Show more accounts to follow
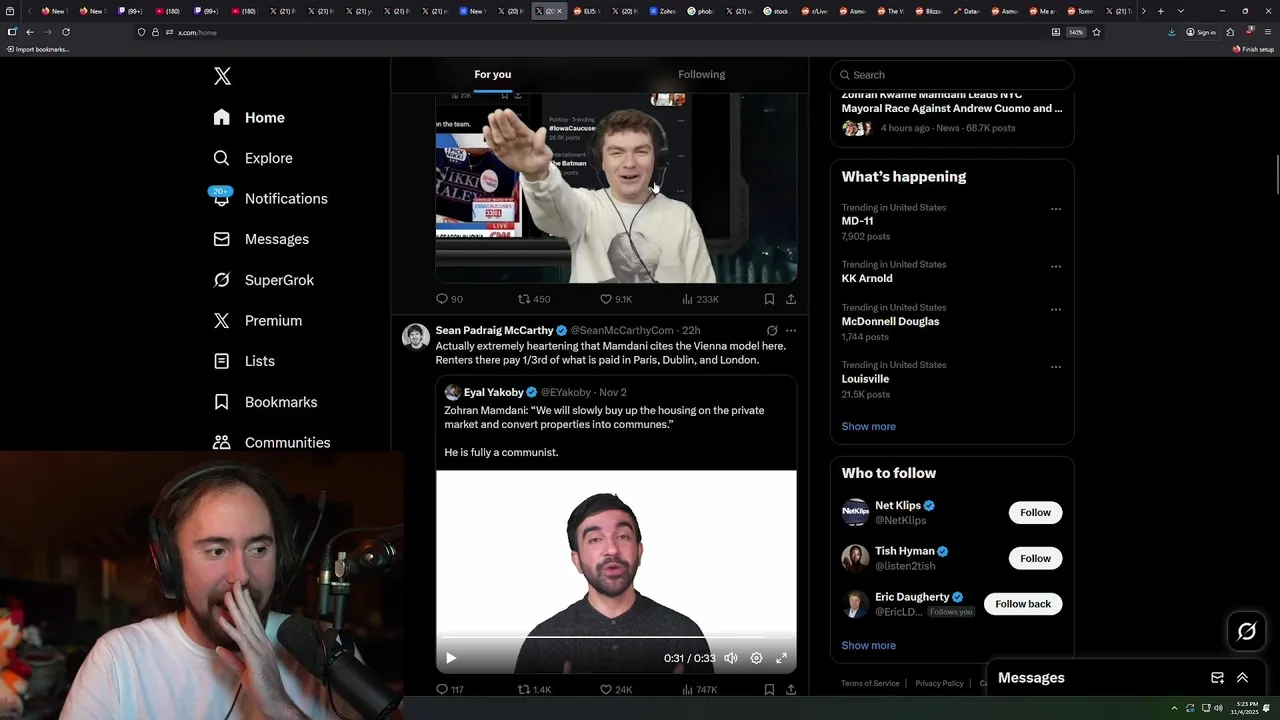 coord(868,645)
